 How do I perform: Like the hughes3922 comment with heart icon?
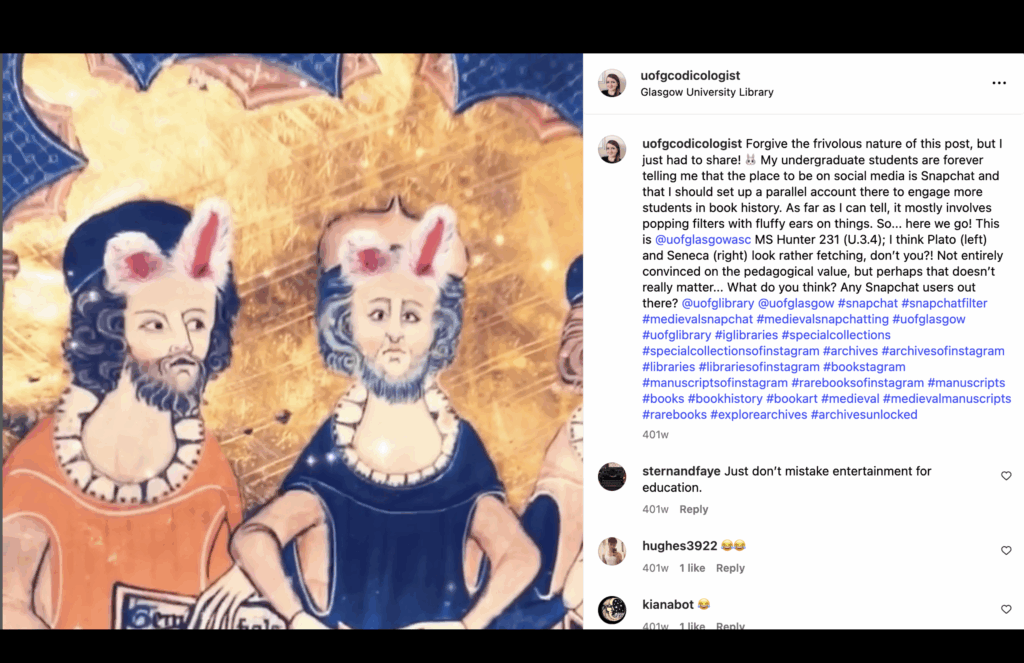(x=1006, y=550)
